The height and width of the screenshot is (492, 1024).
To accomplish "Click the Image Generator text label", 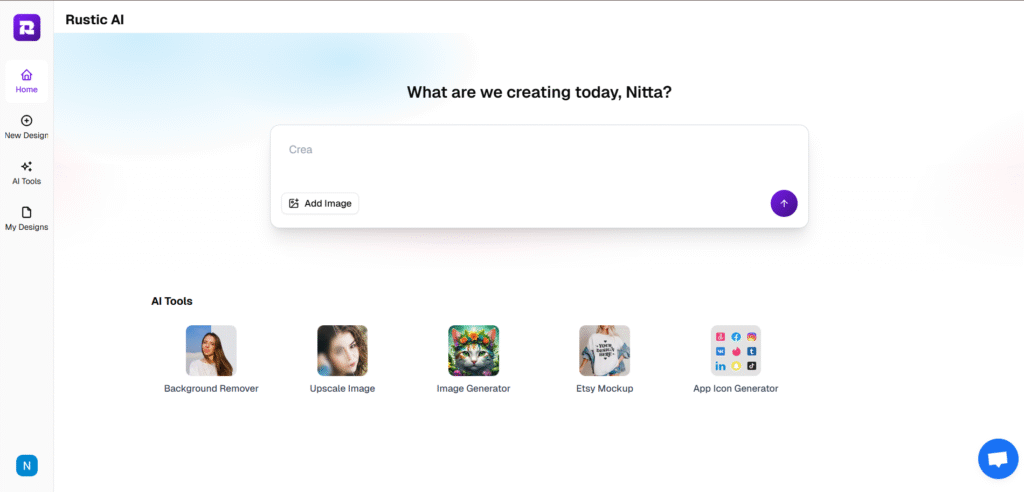I will [473, 388].
